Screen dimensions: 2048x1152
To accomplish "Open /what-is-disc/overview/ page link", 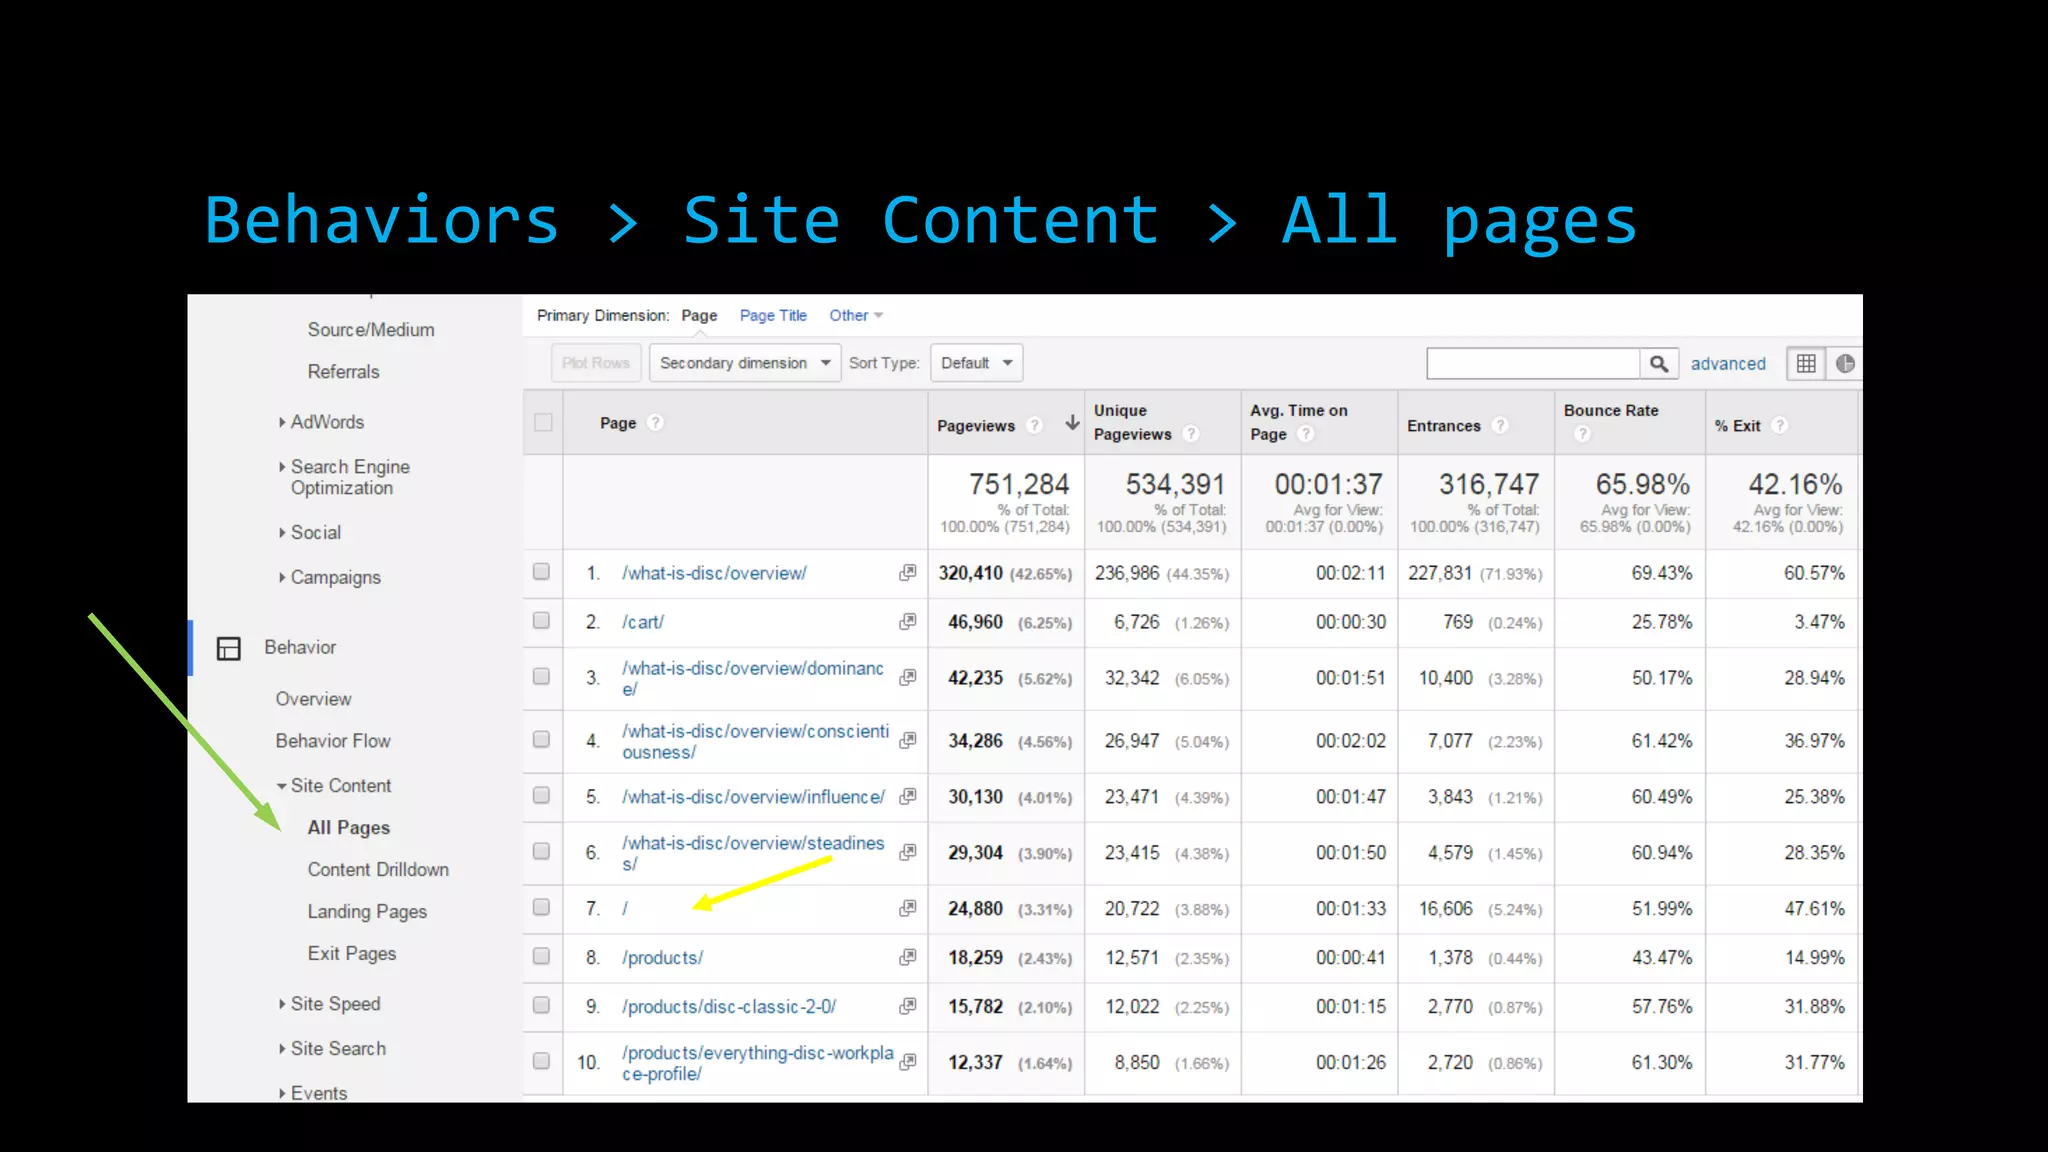I will 714,574.
